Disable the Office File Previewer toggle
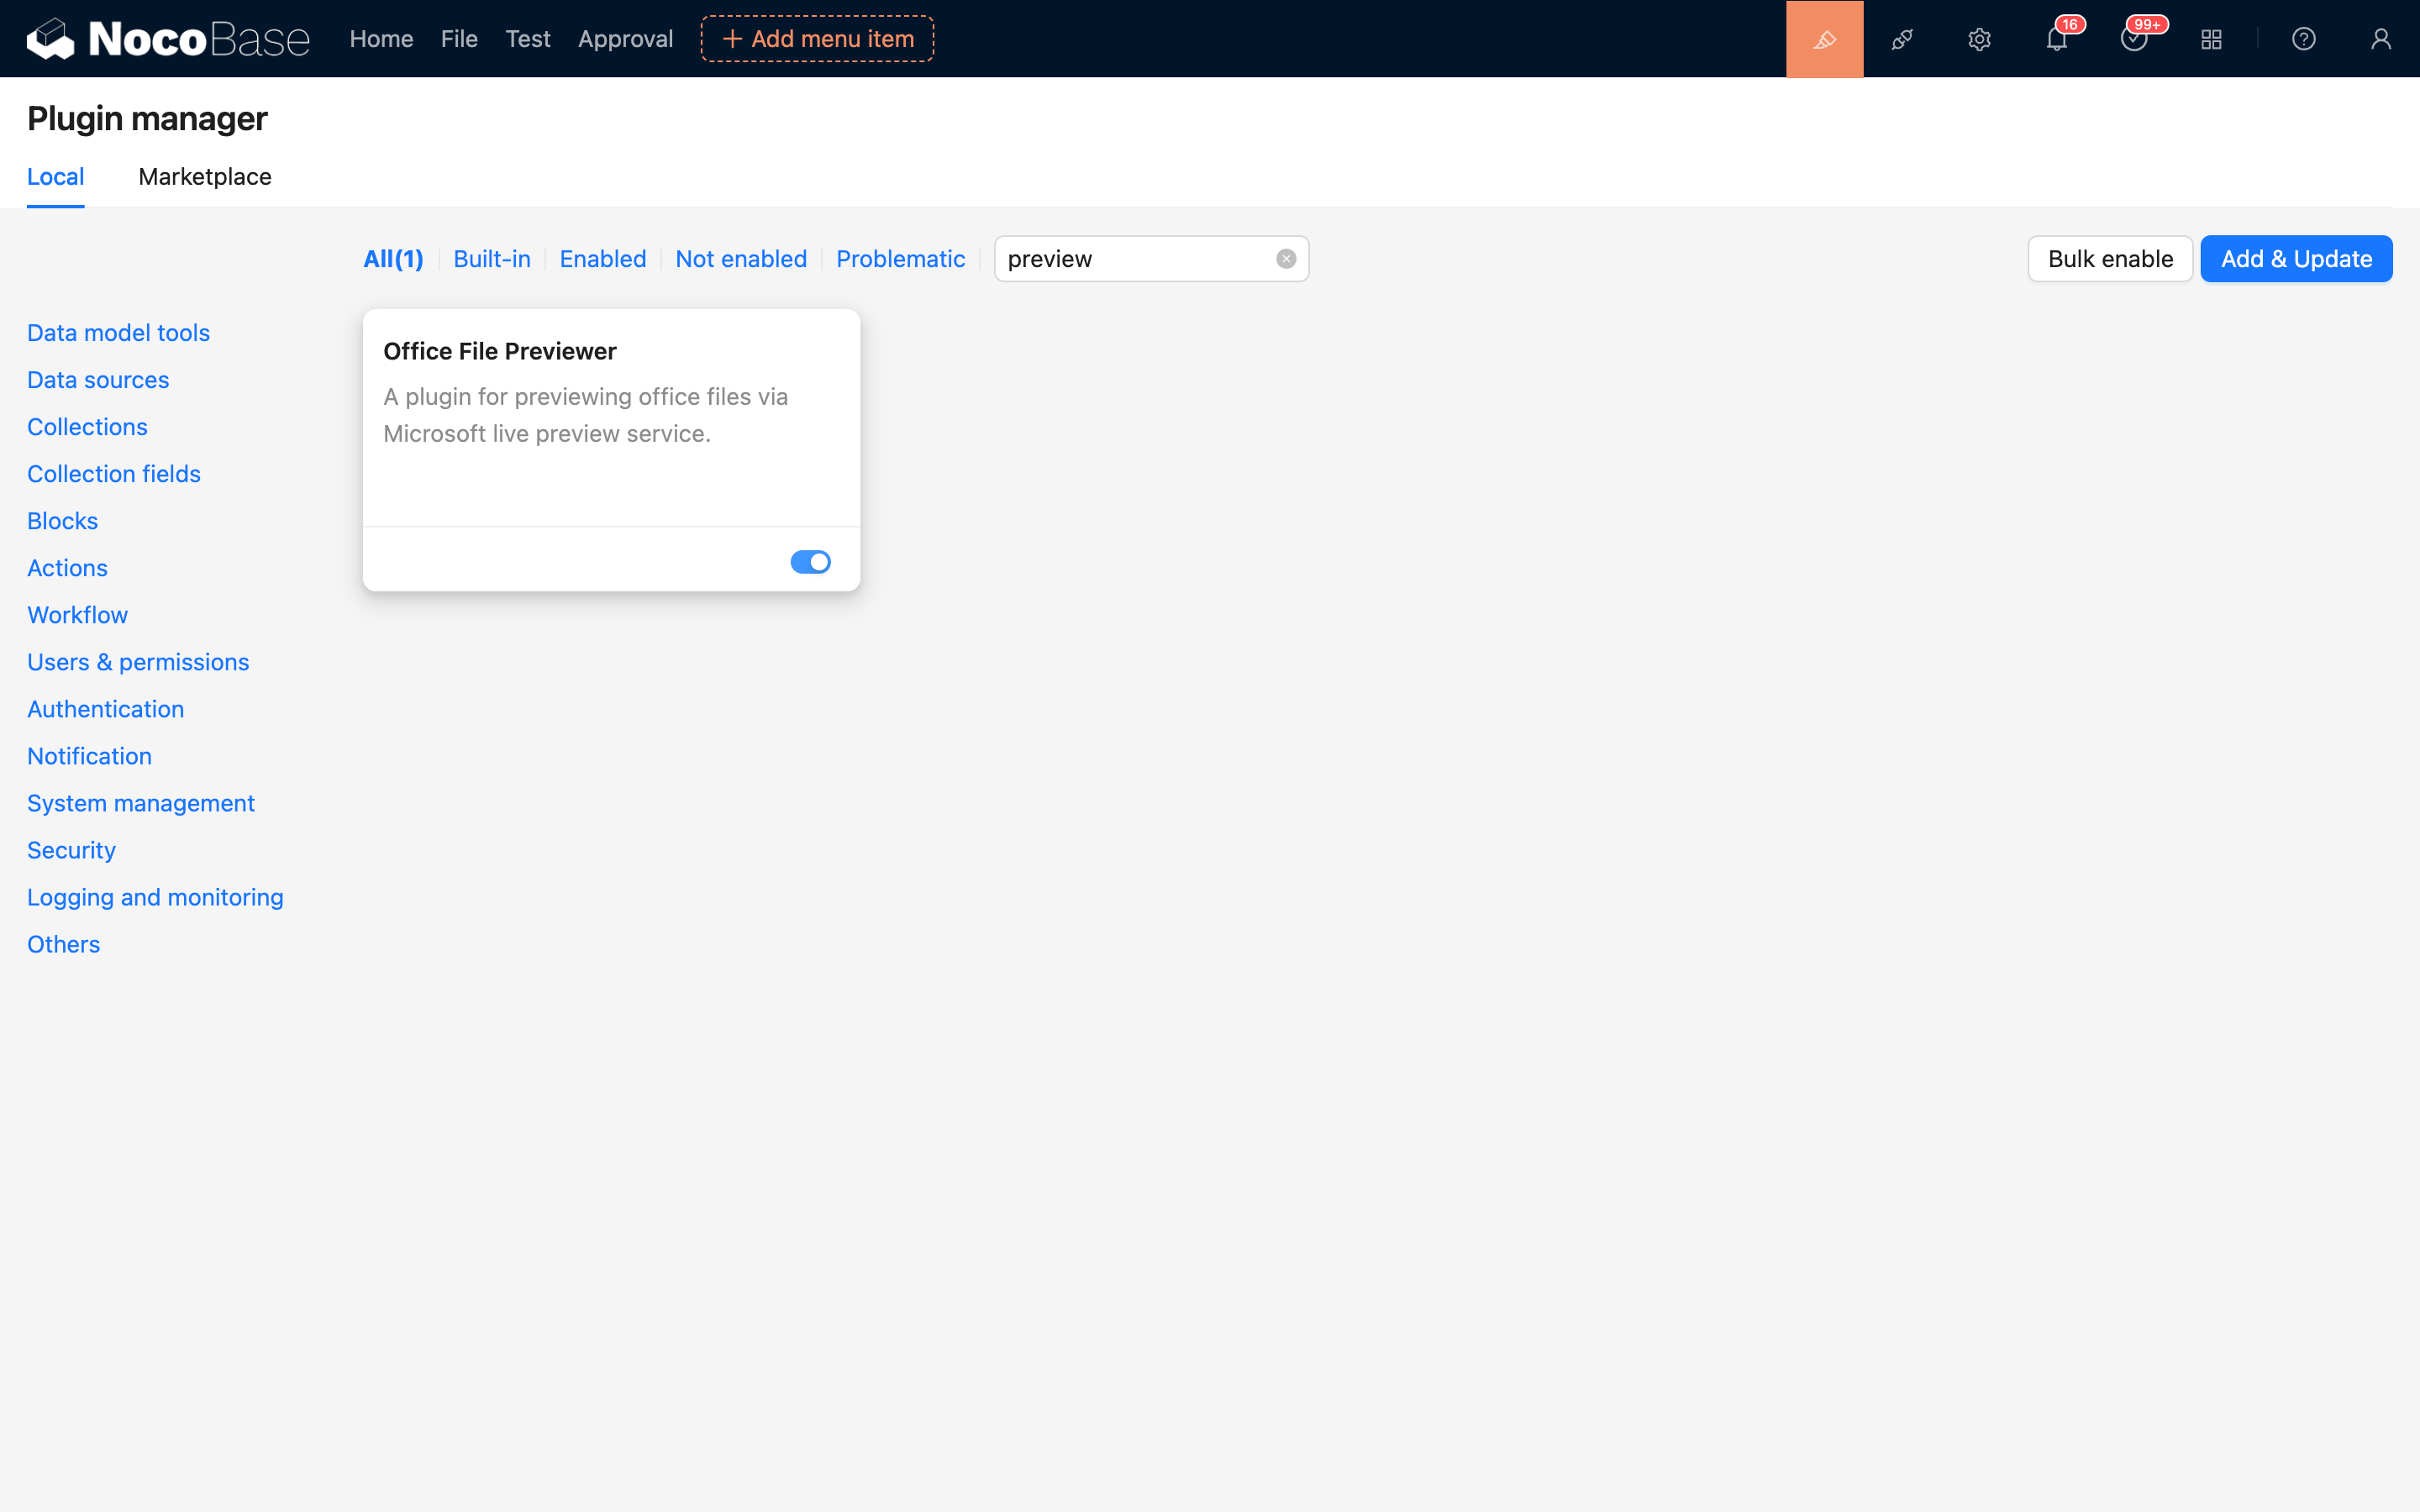This screenshot has width=2420, height=1512. coord(810,562)
